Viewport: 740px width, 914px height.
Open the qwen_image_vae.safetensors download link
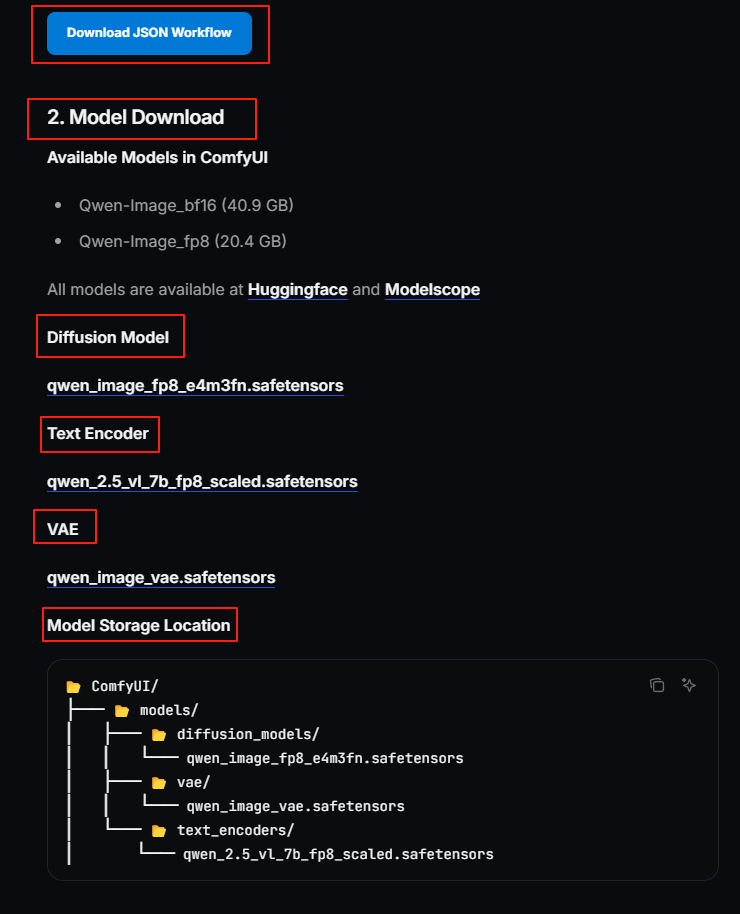tap(161, 578)
